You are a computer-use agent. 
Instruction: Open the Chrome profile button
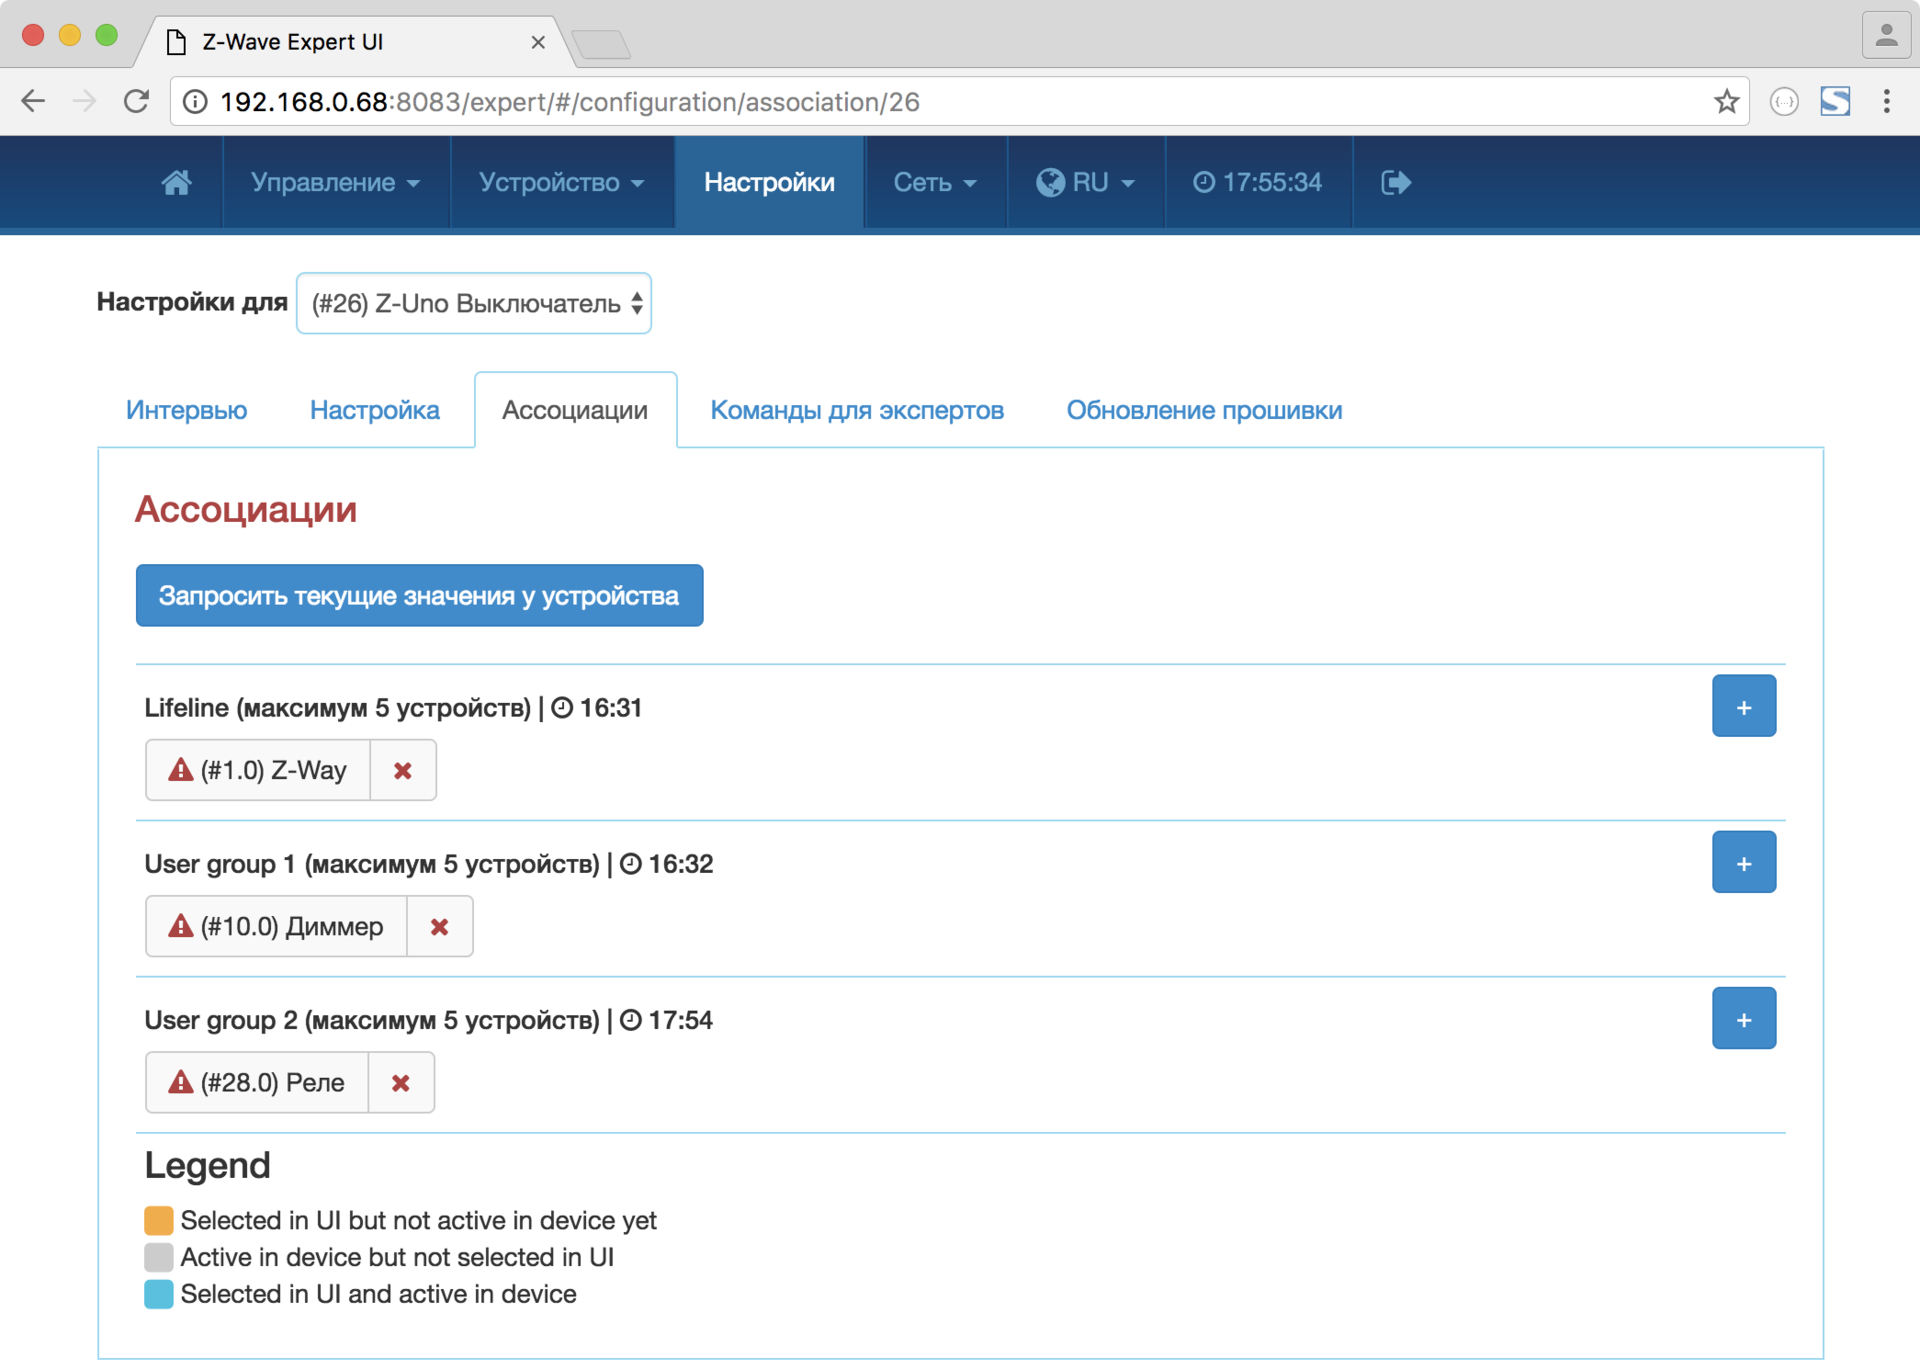(1886, 36)
